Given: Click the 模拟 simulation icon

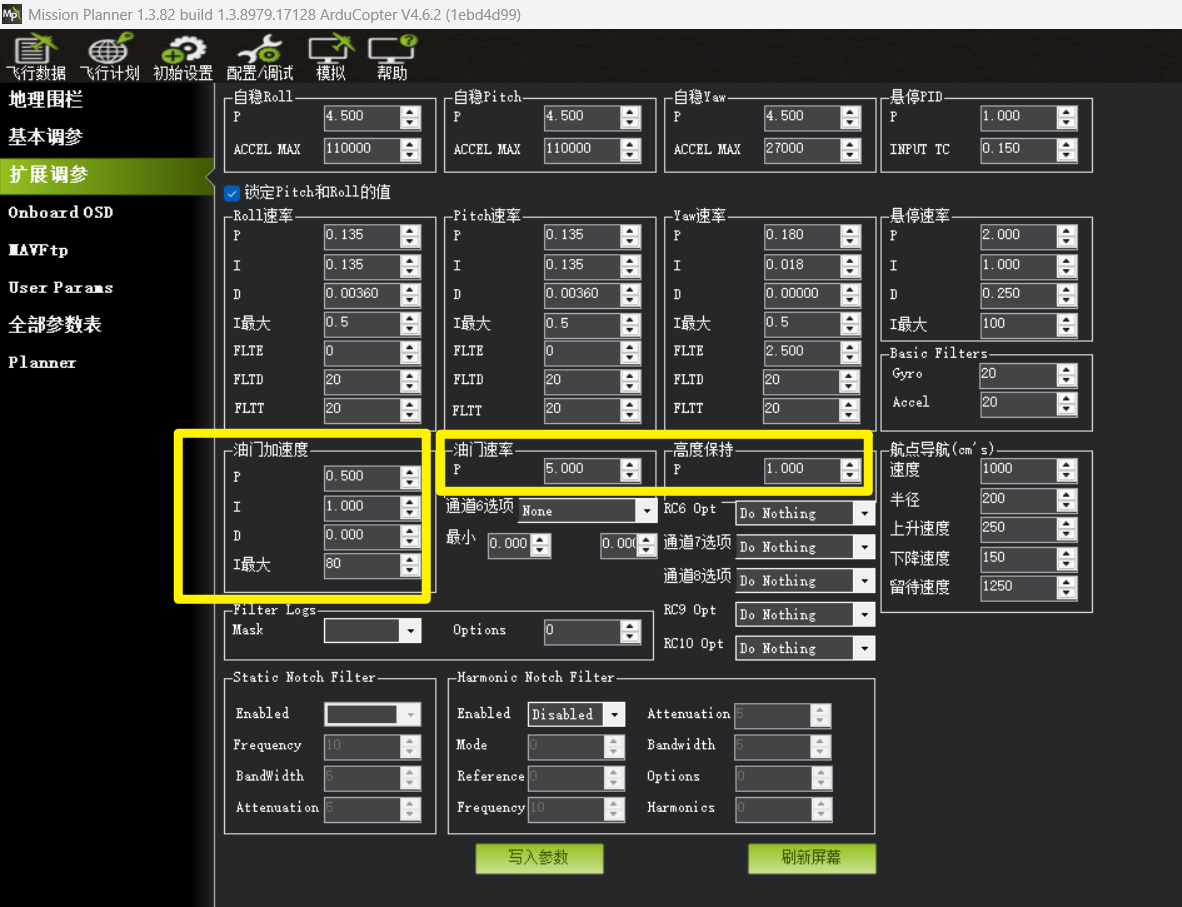Looking at the screenshot, I should point(330,57).
